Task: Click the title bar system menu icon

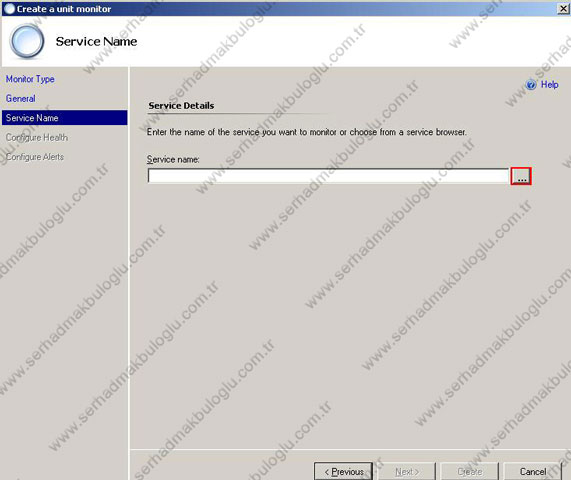Action: 9,9
